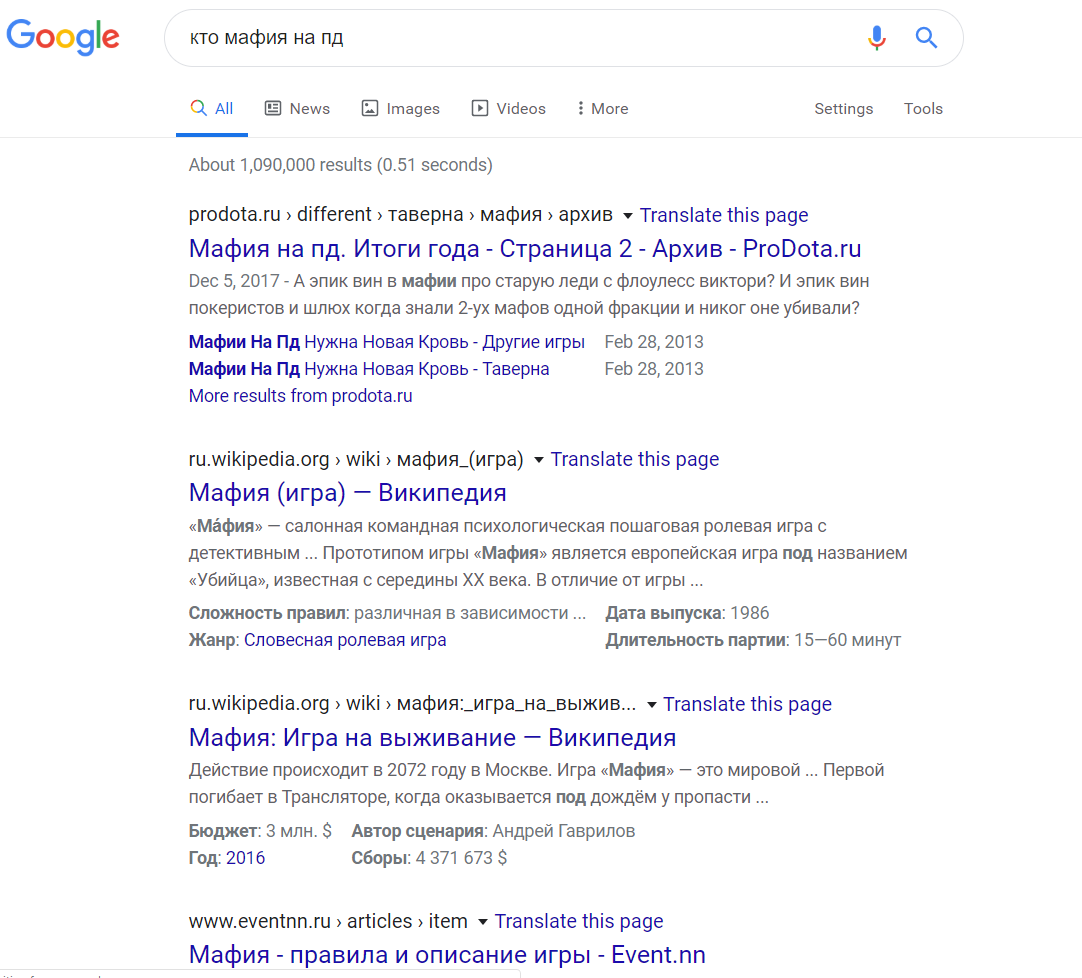Click the image icon next to Images
The height and width of the screenshot is (978, 1082).
point(368,107)
